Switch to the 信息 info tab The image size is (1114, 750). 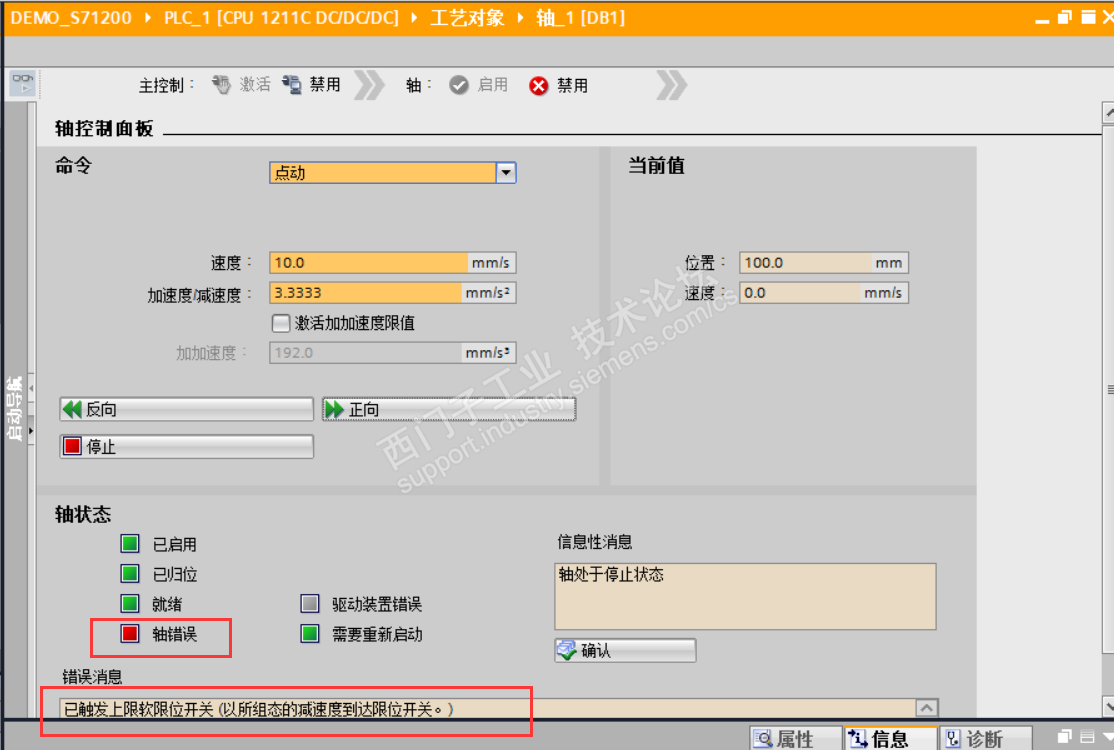pyautogui.click(x=890, y=739)
